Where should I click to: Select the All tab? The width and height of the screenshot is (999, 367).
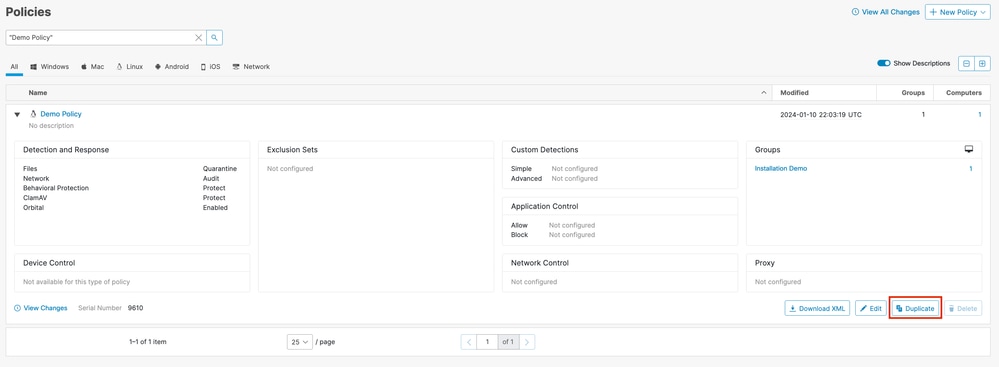tap(15, 67)
